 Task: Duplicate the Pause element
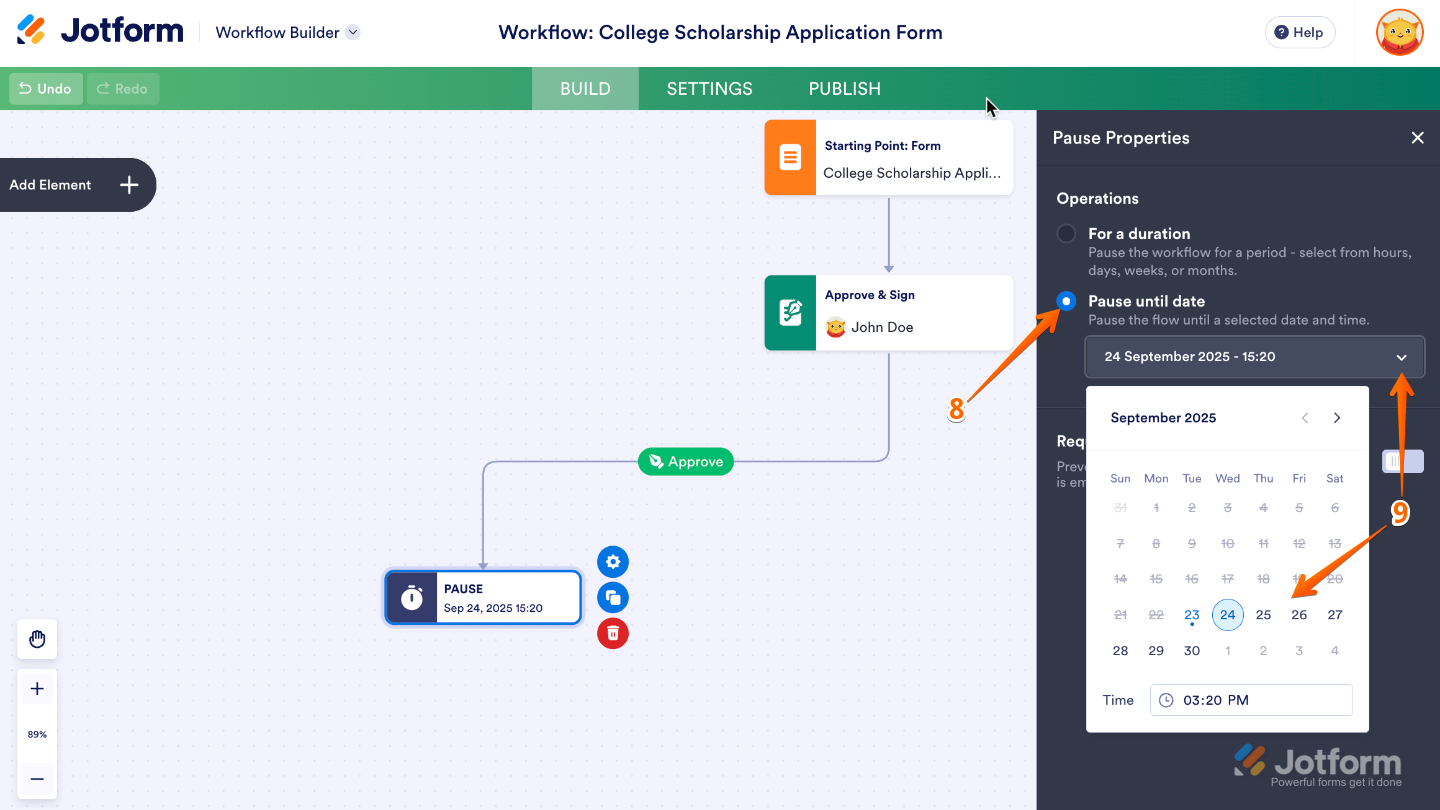(x=613, y=598)
